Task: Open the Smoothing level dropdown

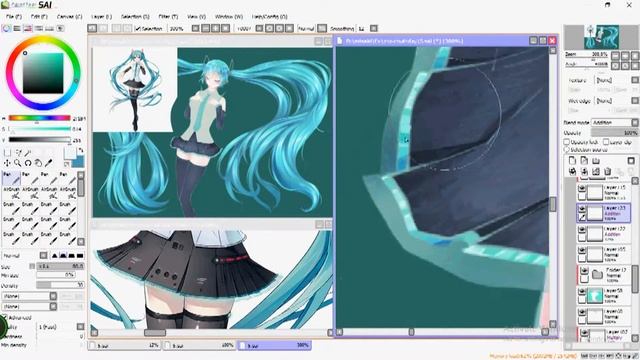Action: point(367,29)
